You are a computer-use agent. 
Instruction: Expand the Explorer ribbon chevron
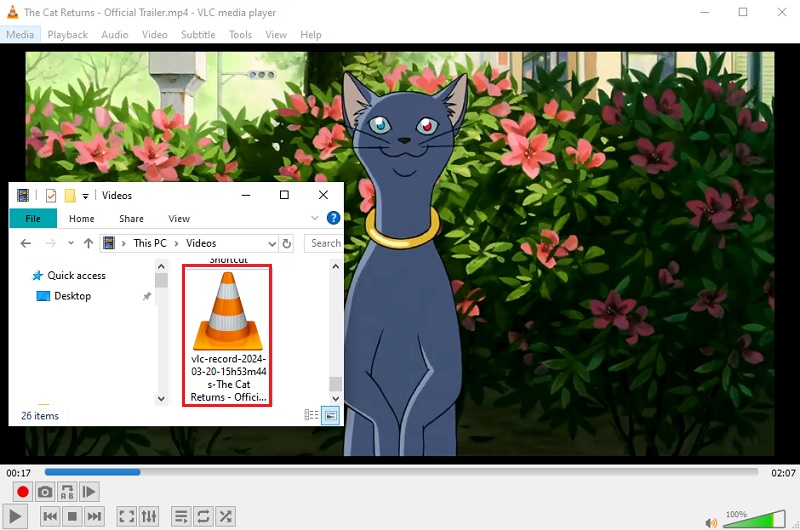(x=316, y=218)
